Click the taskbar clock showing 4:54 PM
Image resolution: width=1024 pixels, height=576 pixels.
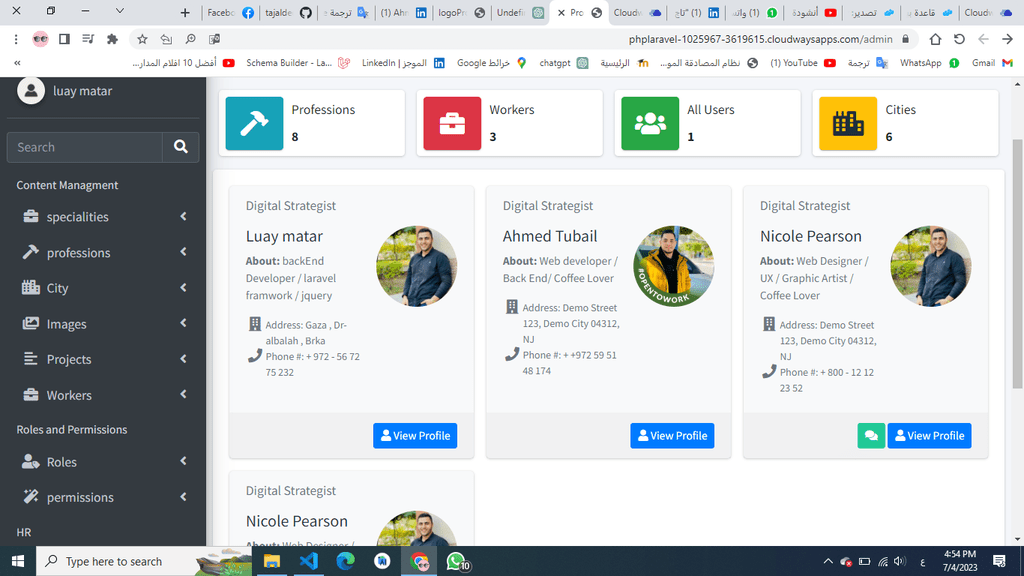(959, 561)
